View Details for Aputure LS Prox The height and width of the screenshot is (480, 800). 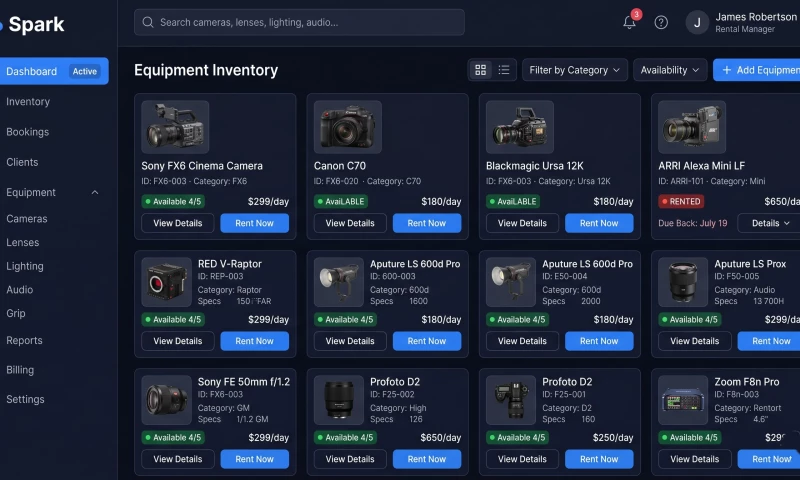(694, 341)
